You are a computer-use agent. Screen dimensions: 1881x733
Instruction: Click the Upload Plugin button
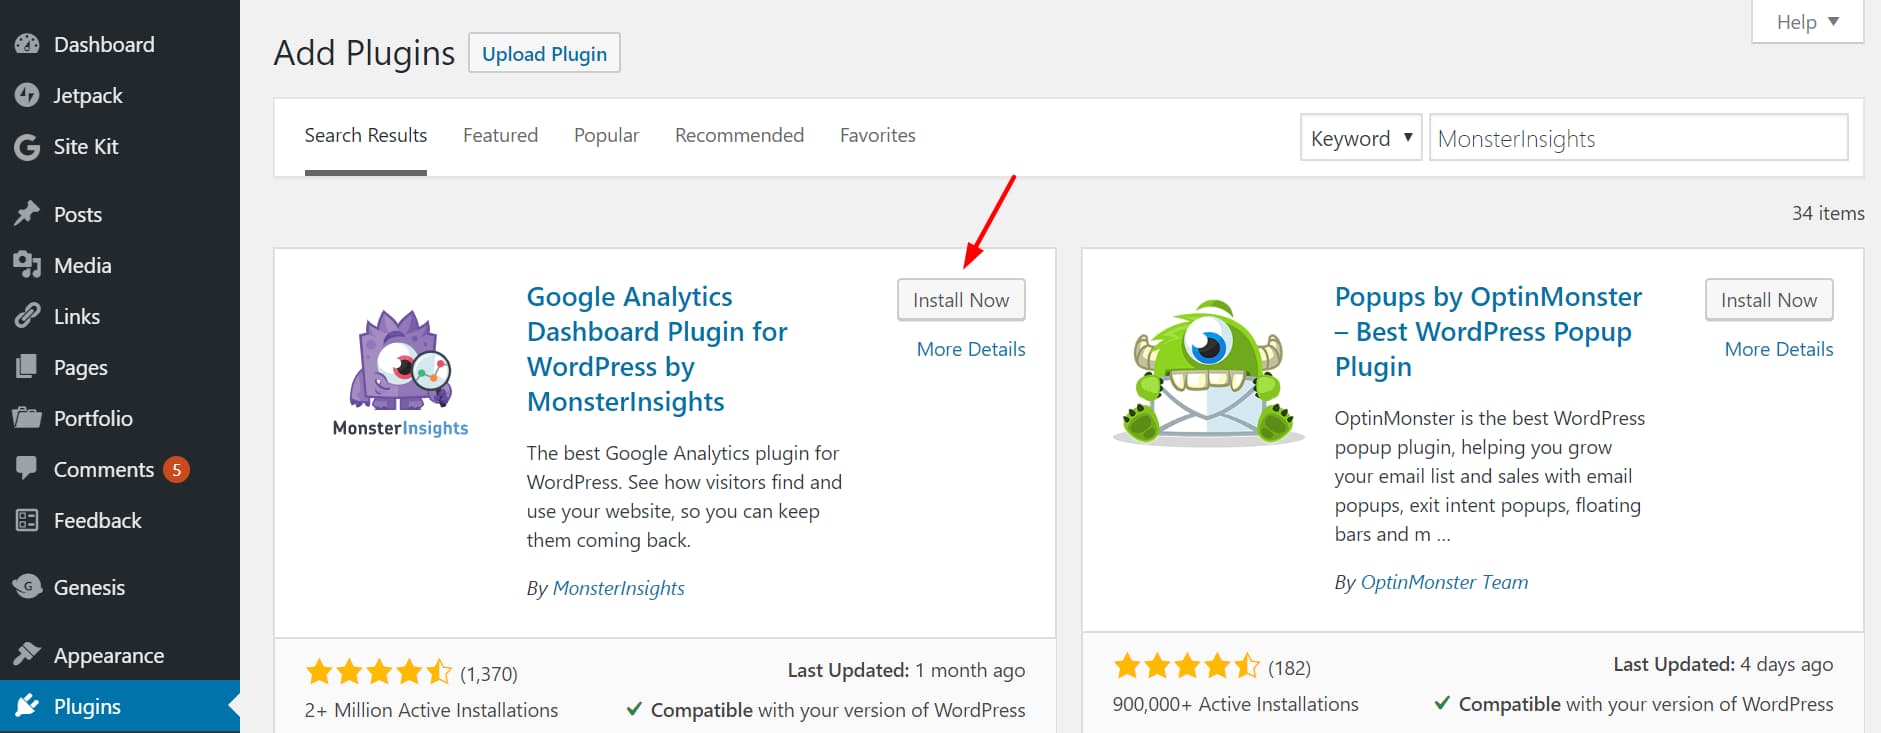click(544, 53)
